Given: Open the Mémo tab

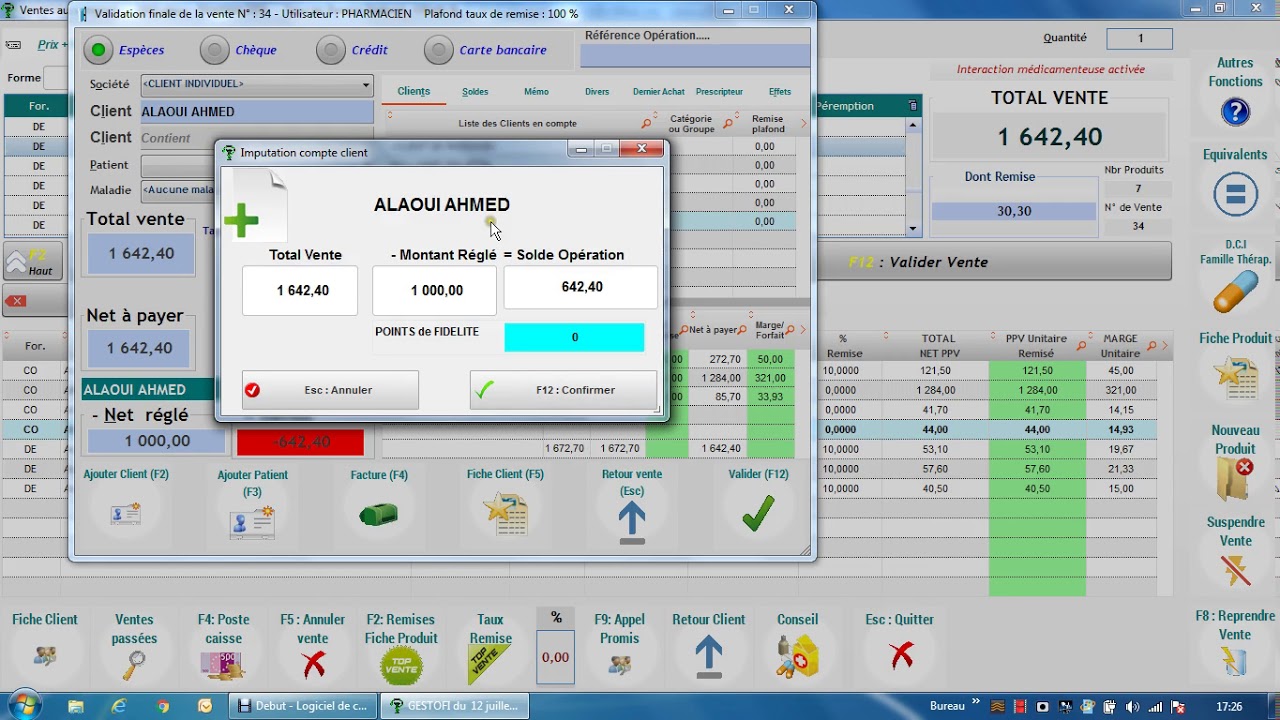Looking at the screenshot, I should click(536, 91).
